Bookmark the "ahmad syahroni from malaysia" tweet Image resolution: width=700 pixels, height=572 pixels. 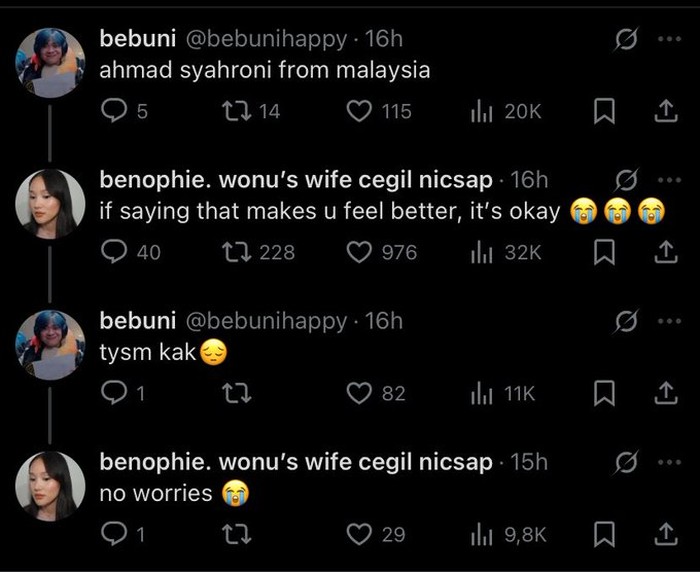pos(603,111)
